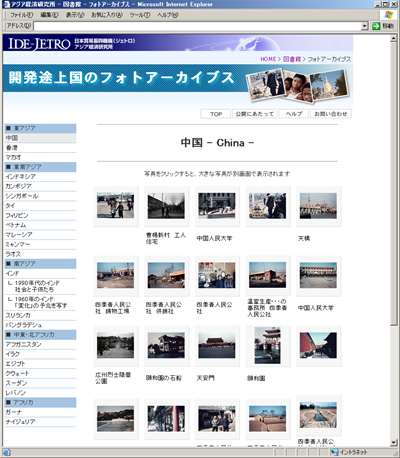Follow the 図書館 breadcrumb link
Screen dimensions: 400x458
[292, 59]
